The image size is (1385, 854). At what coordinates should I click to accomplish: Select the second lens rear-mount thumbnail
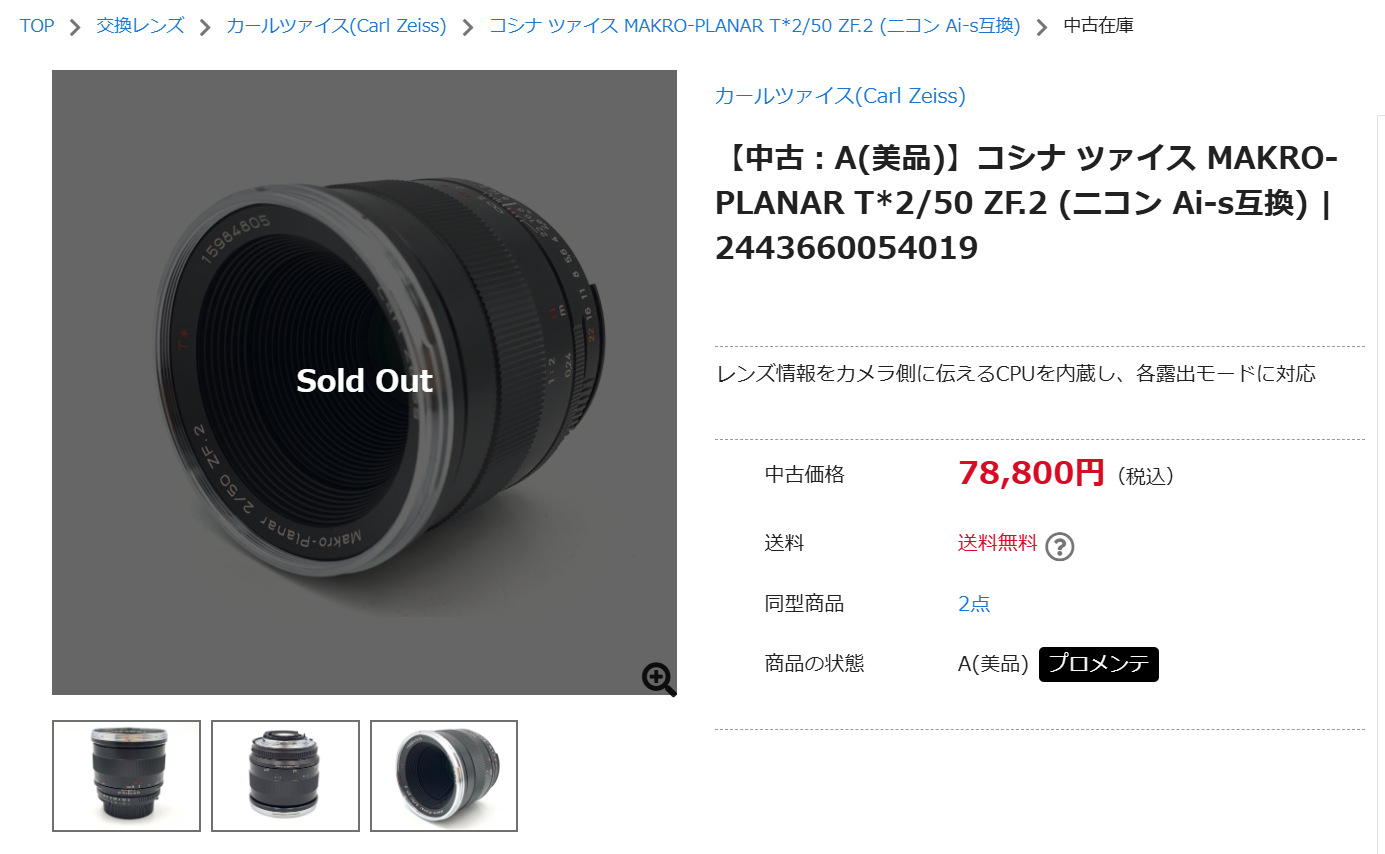tap(285, 776)
